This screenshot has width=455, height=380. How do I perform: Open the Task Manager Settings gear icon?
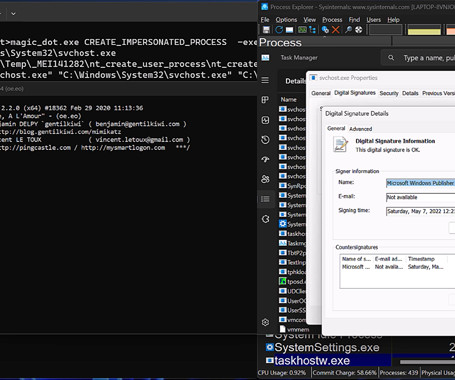pos(265,322)
